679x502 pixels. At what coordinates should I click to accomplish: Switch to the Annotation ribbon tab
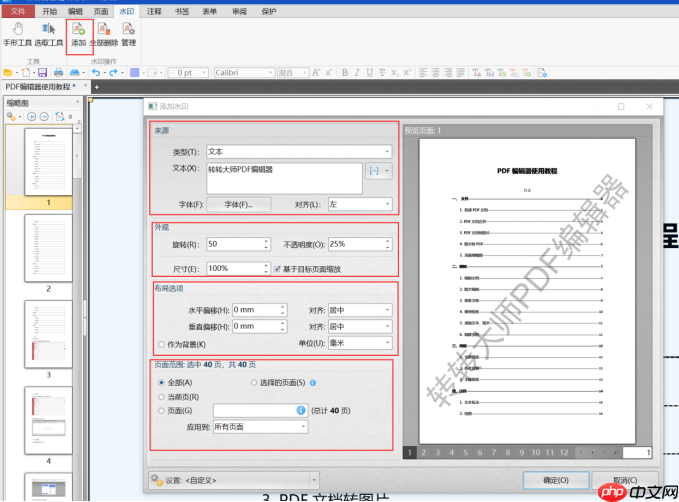154,11
